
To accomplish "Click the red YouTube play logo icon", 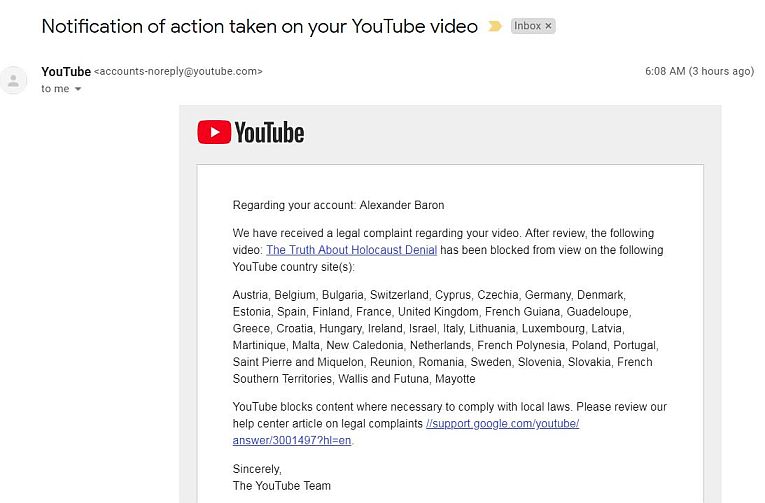I will pyautogui.click(x=214, y=132).
